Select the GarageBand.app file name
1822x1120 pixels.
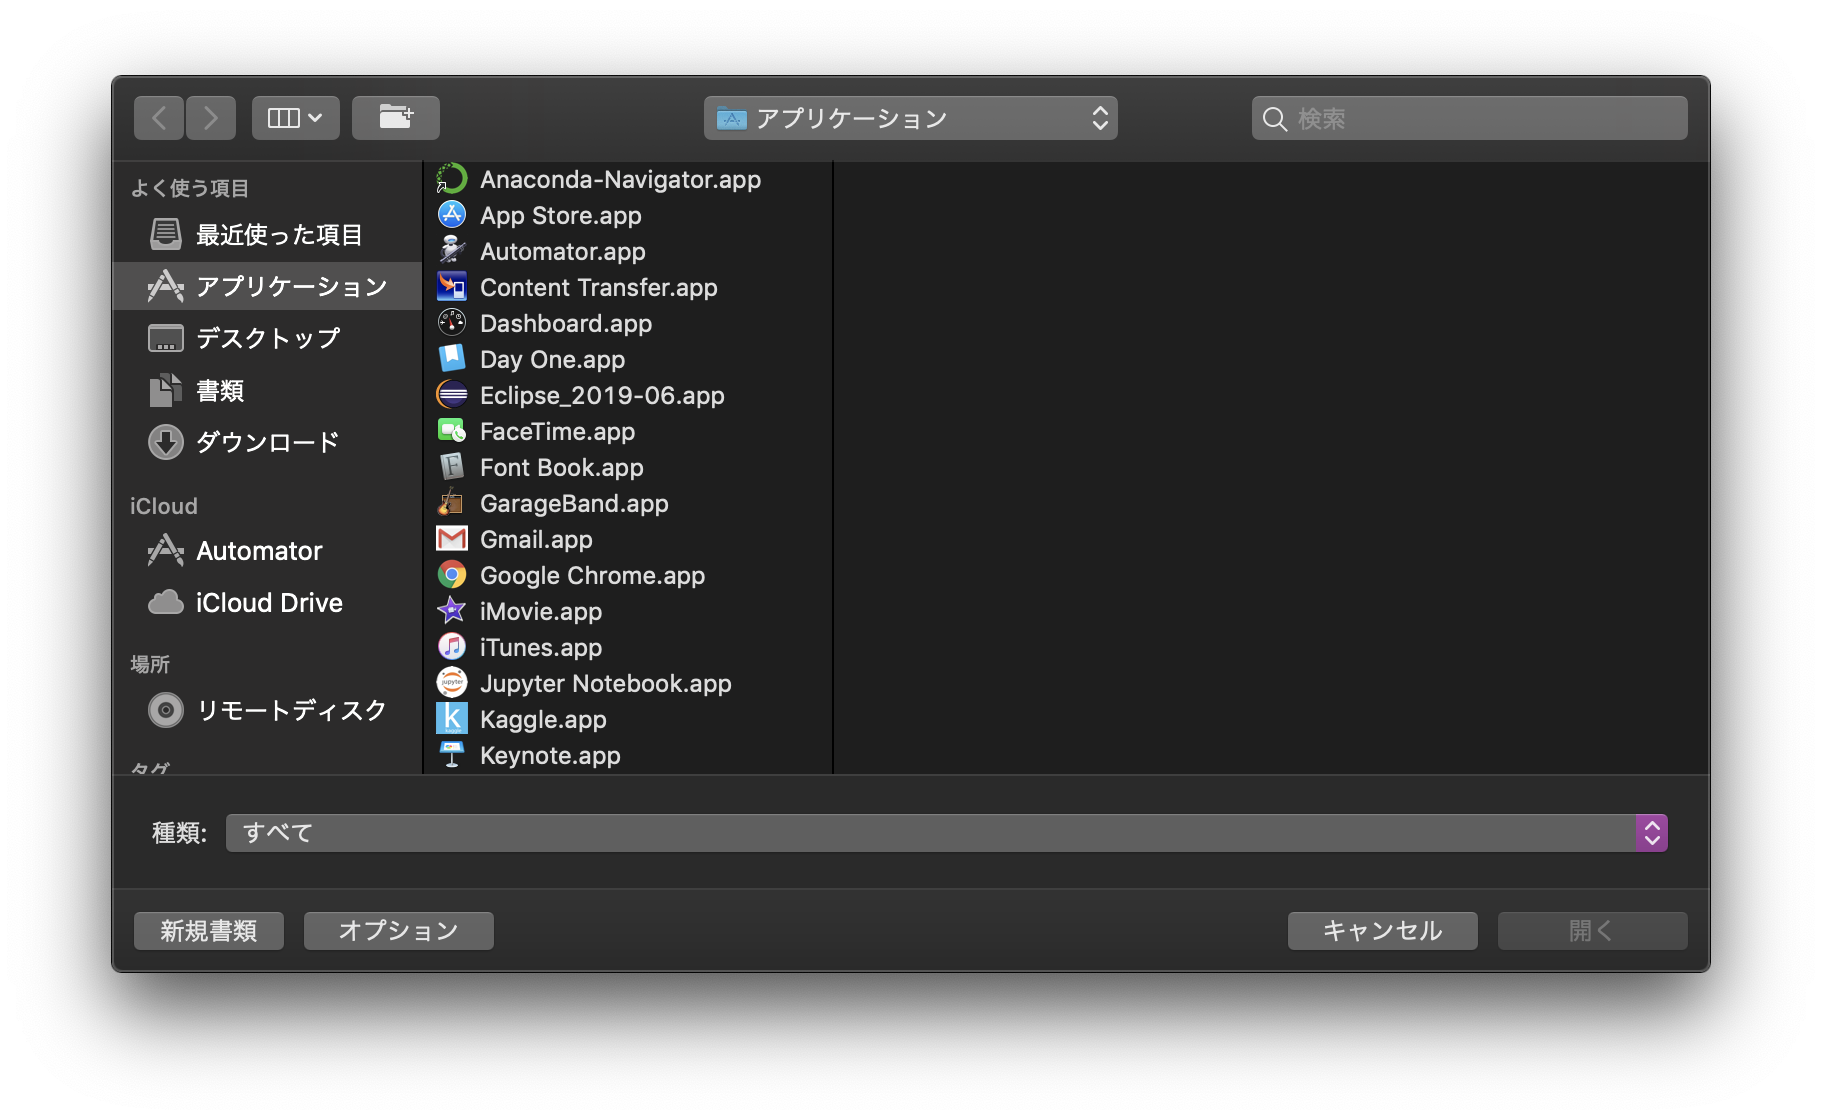pos(575,503)
